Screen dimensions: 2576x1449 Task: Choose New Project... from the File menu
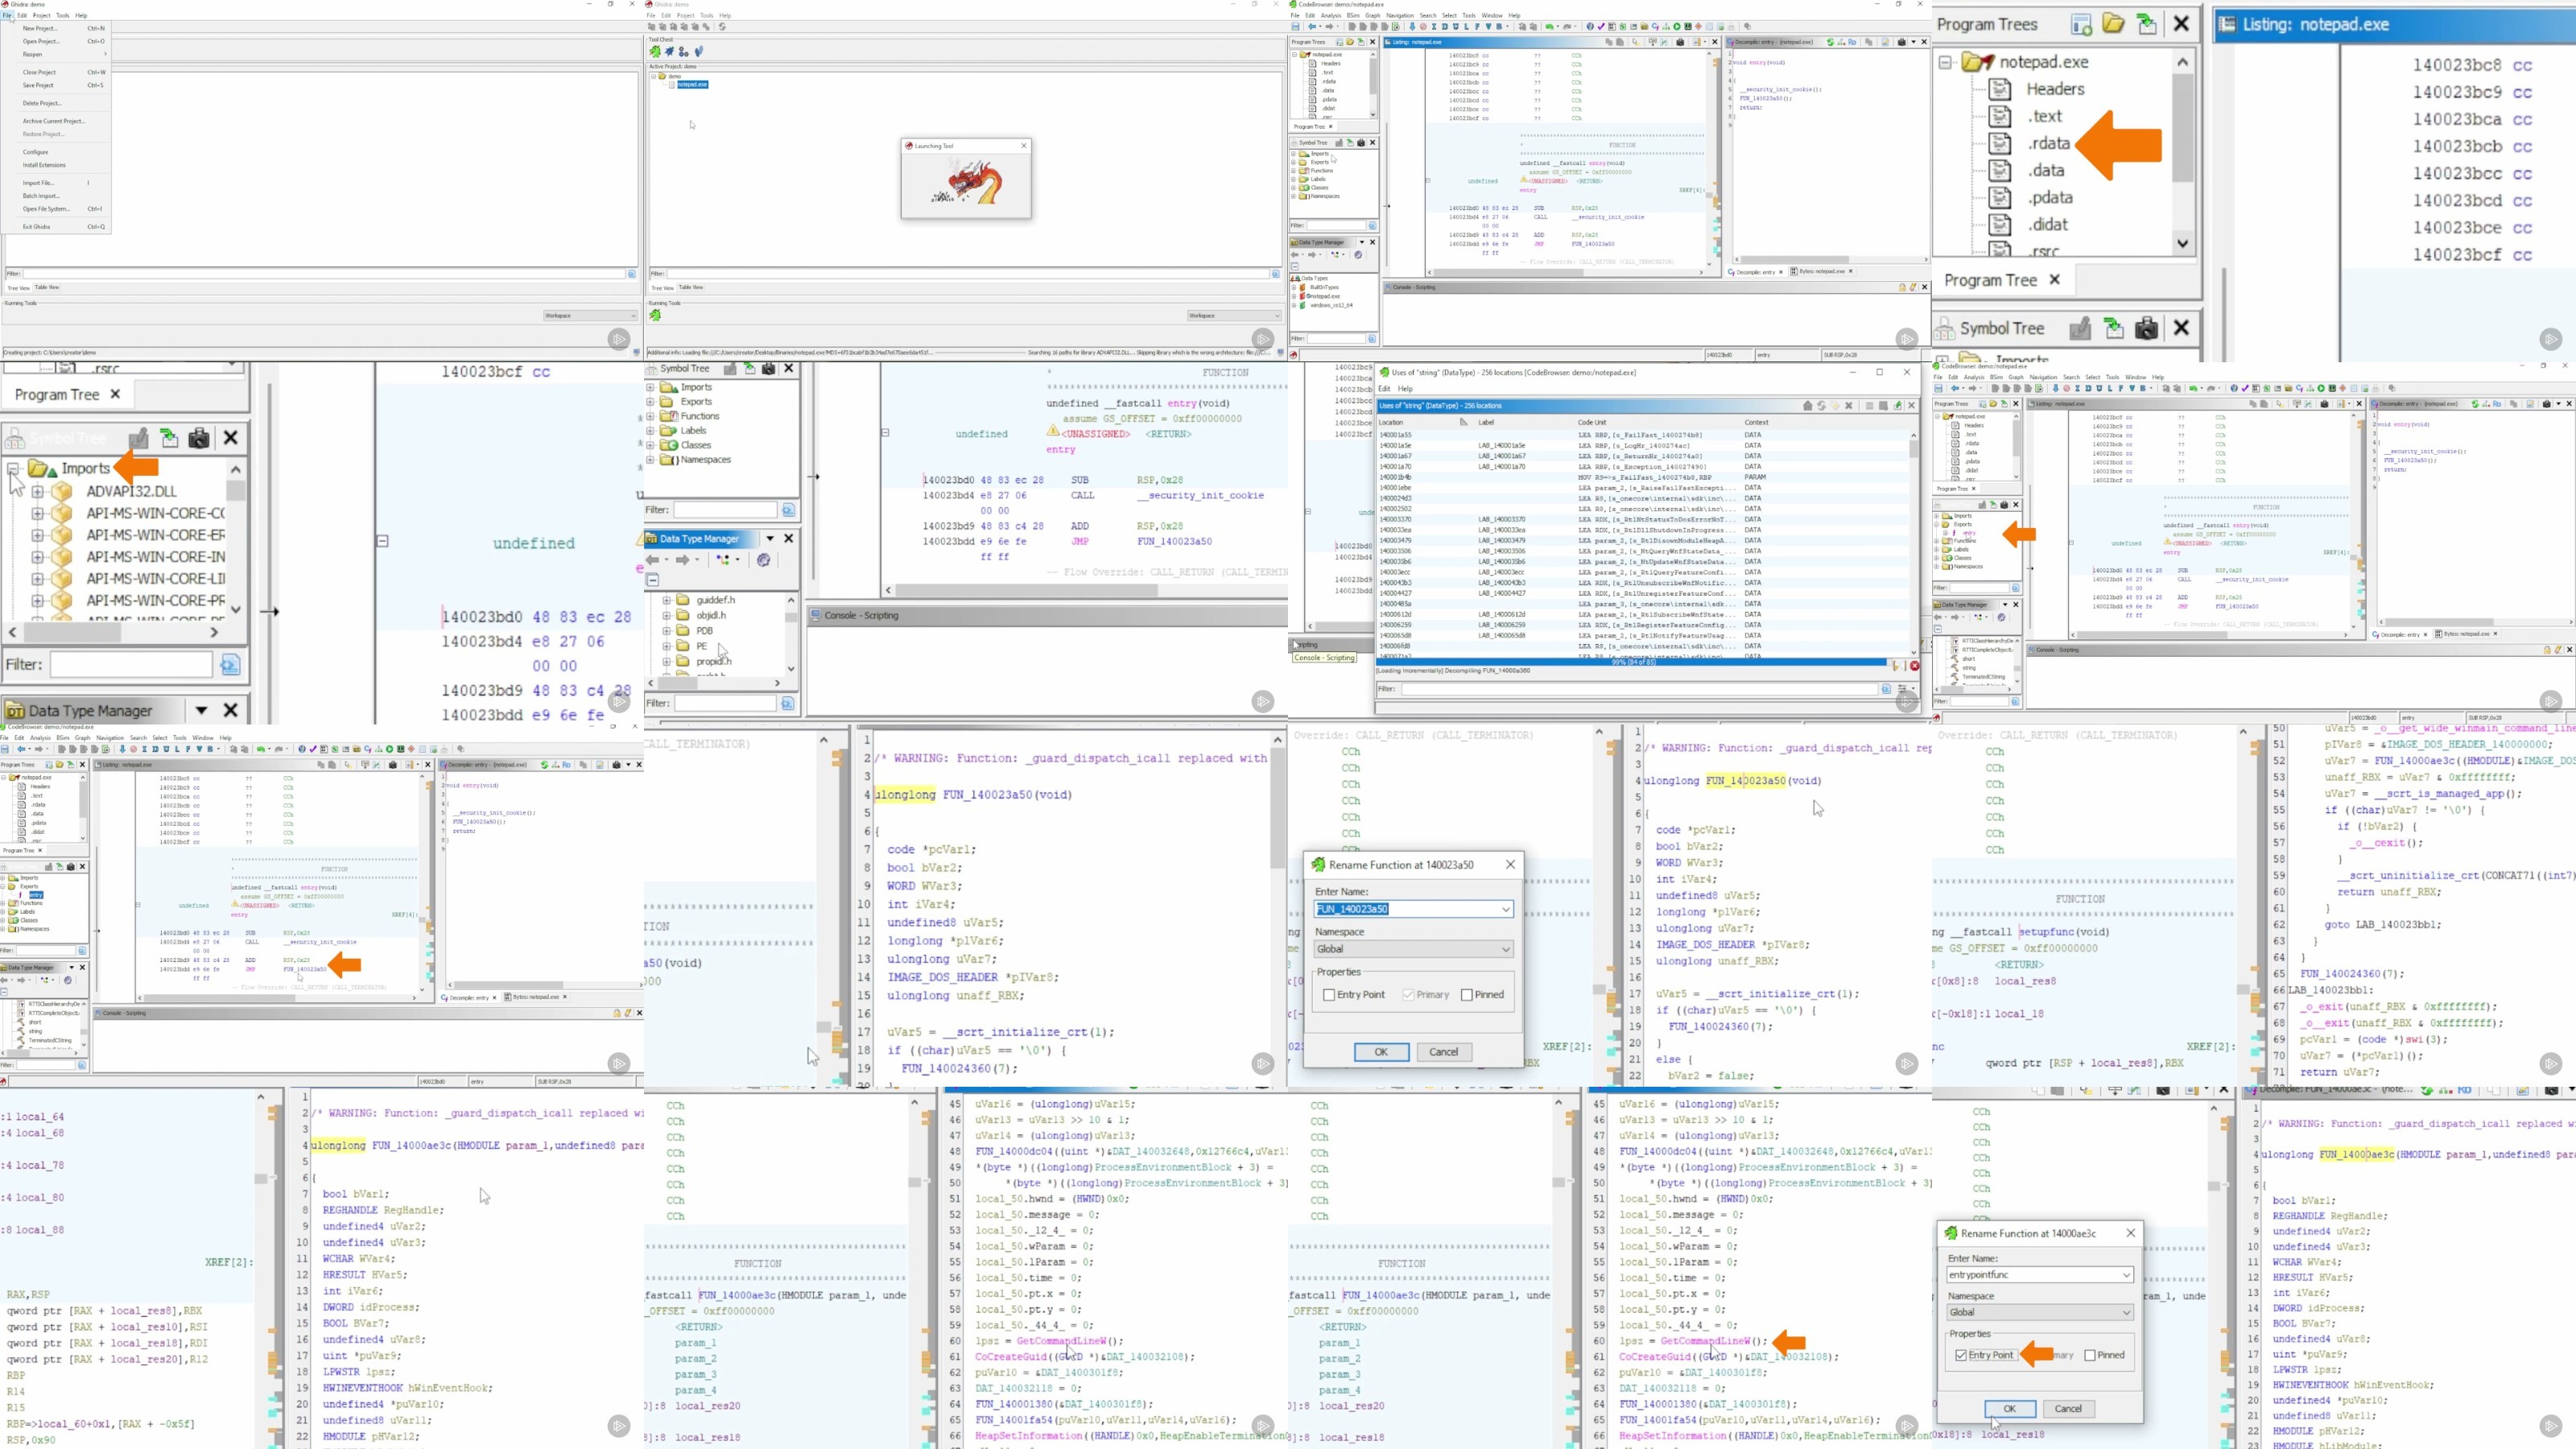click(60, 28)
